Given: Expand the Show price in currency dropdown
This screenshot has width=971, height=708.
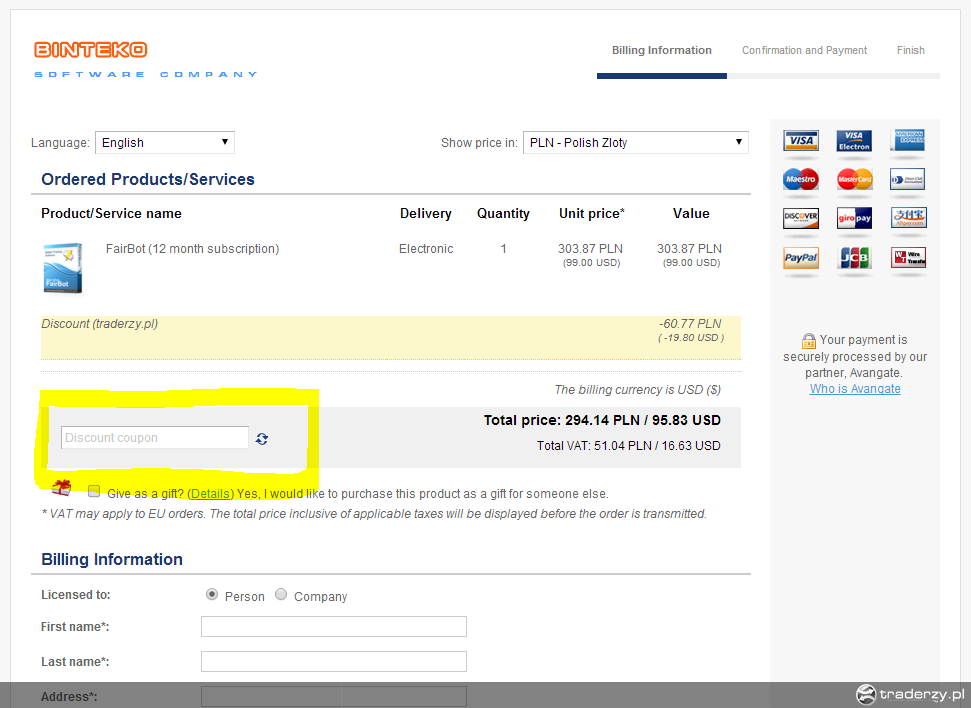Looking at the screenshot, I should tap(636, 142).
